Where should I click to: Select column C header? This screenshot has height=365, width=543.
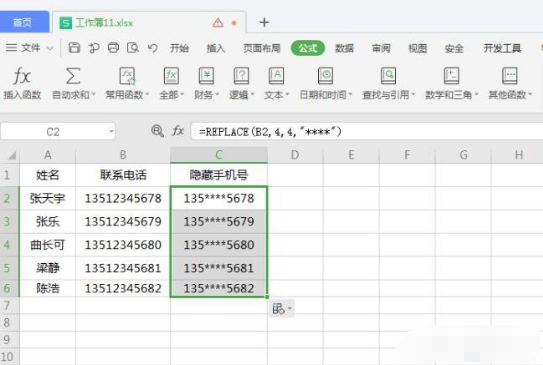point(219,155)
